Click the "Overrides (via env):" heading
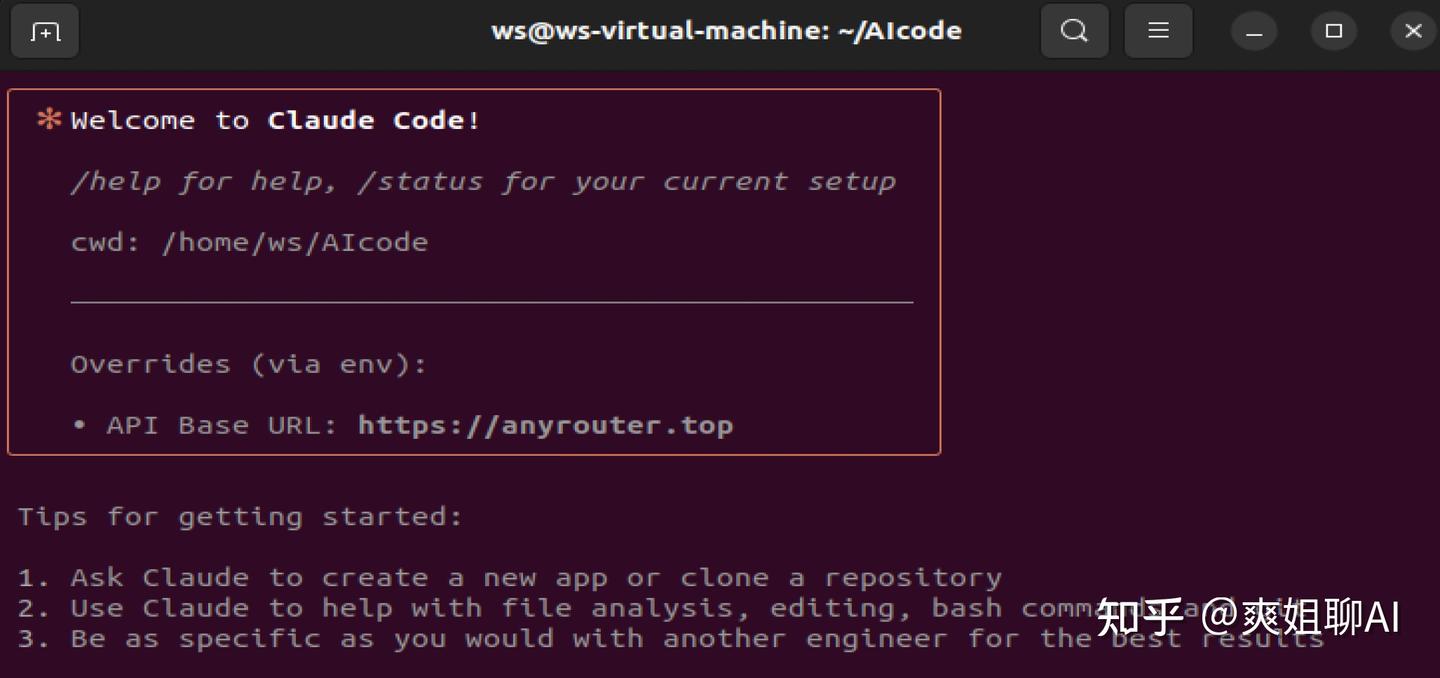This screenshot has width=1440, height=678. tap(249, 364)
